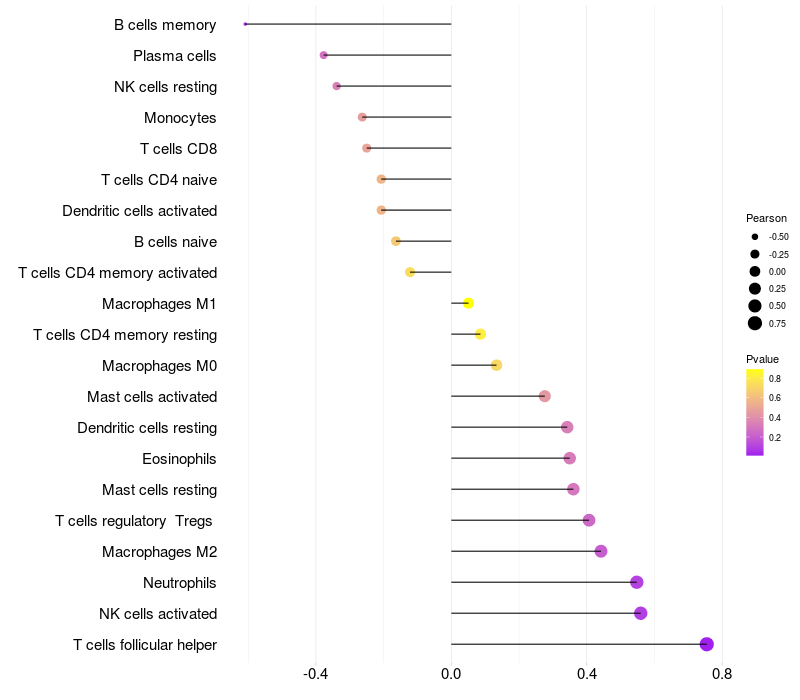Click the Pvalue color gradient bar
The width and height of the screenshot is (800, 700).
(x=755, y=412)
